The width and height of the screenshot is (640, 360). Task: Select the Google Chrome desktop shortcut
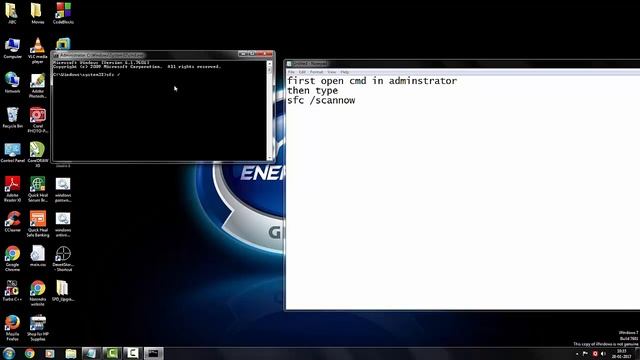pos(12,258)
